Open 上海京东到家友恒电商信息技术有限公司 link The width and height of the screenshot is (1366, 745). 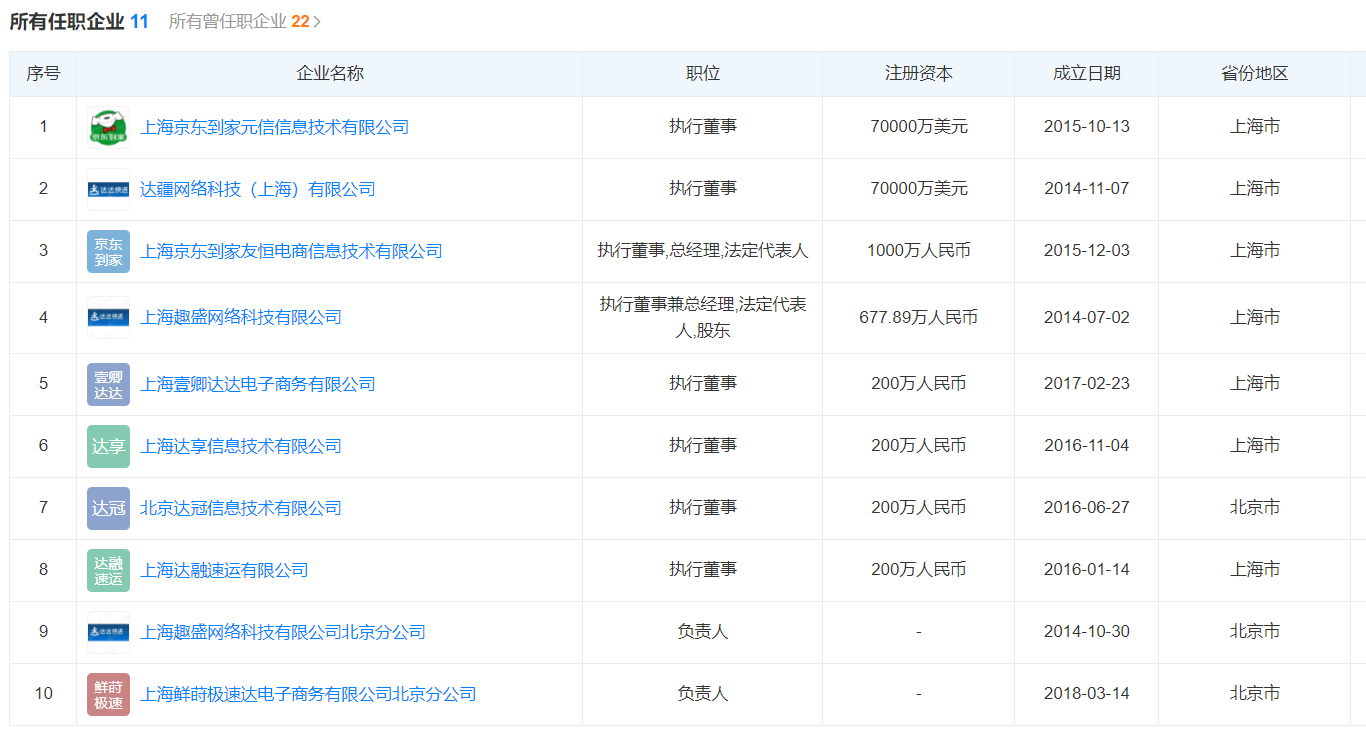[x=291, y=251]
